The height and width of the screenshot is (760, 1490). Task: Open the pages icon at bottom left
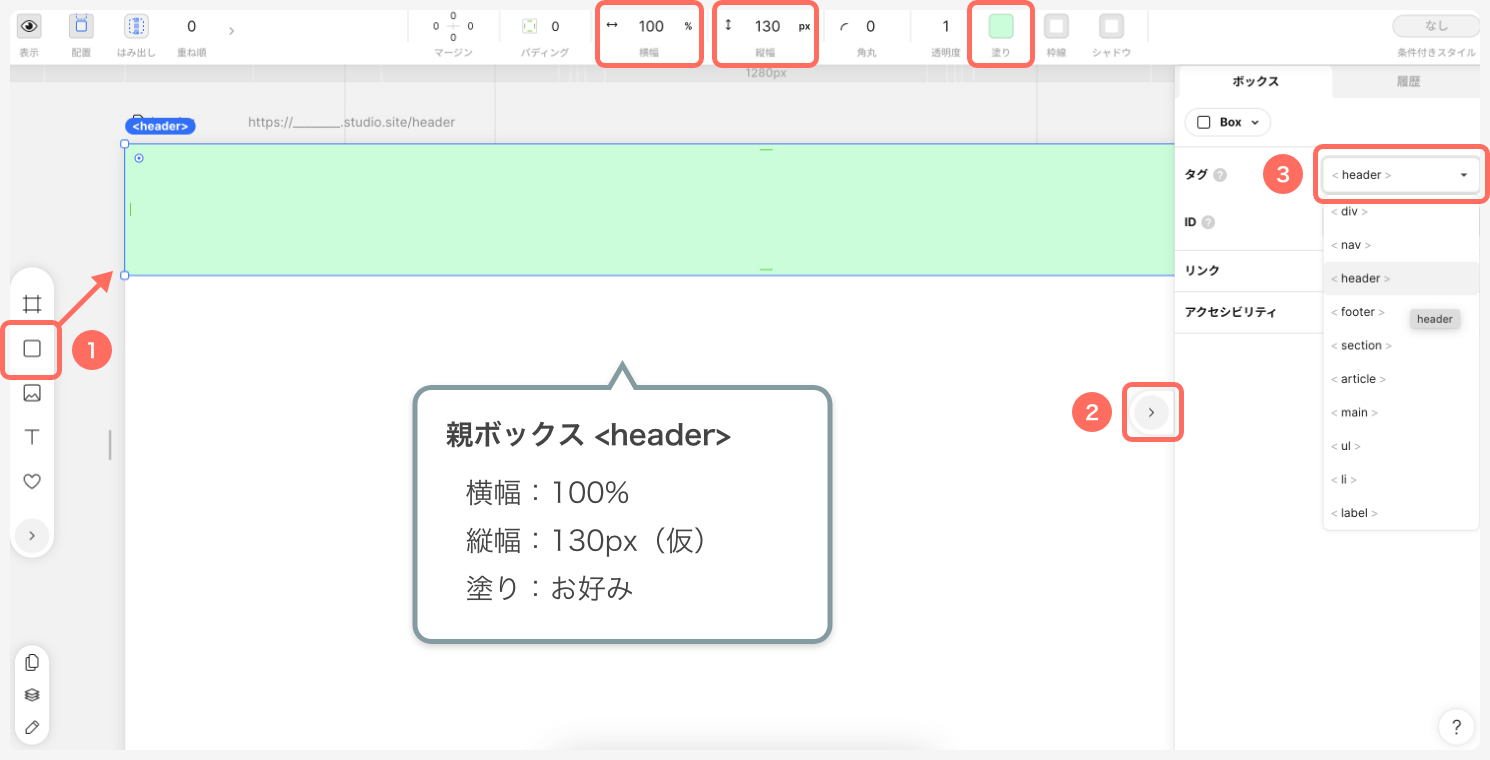[x=32, y=662]
